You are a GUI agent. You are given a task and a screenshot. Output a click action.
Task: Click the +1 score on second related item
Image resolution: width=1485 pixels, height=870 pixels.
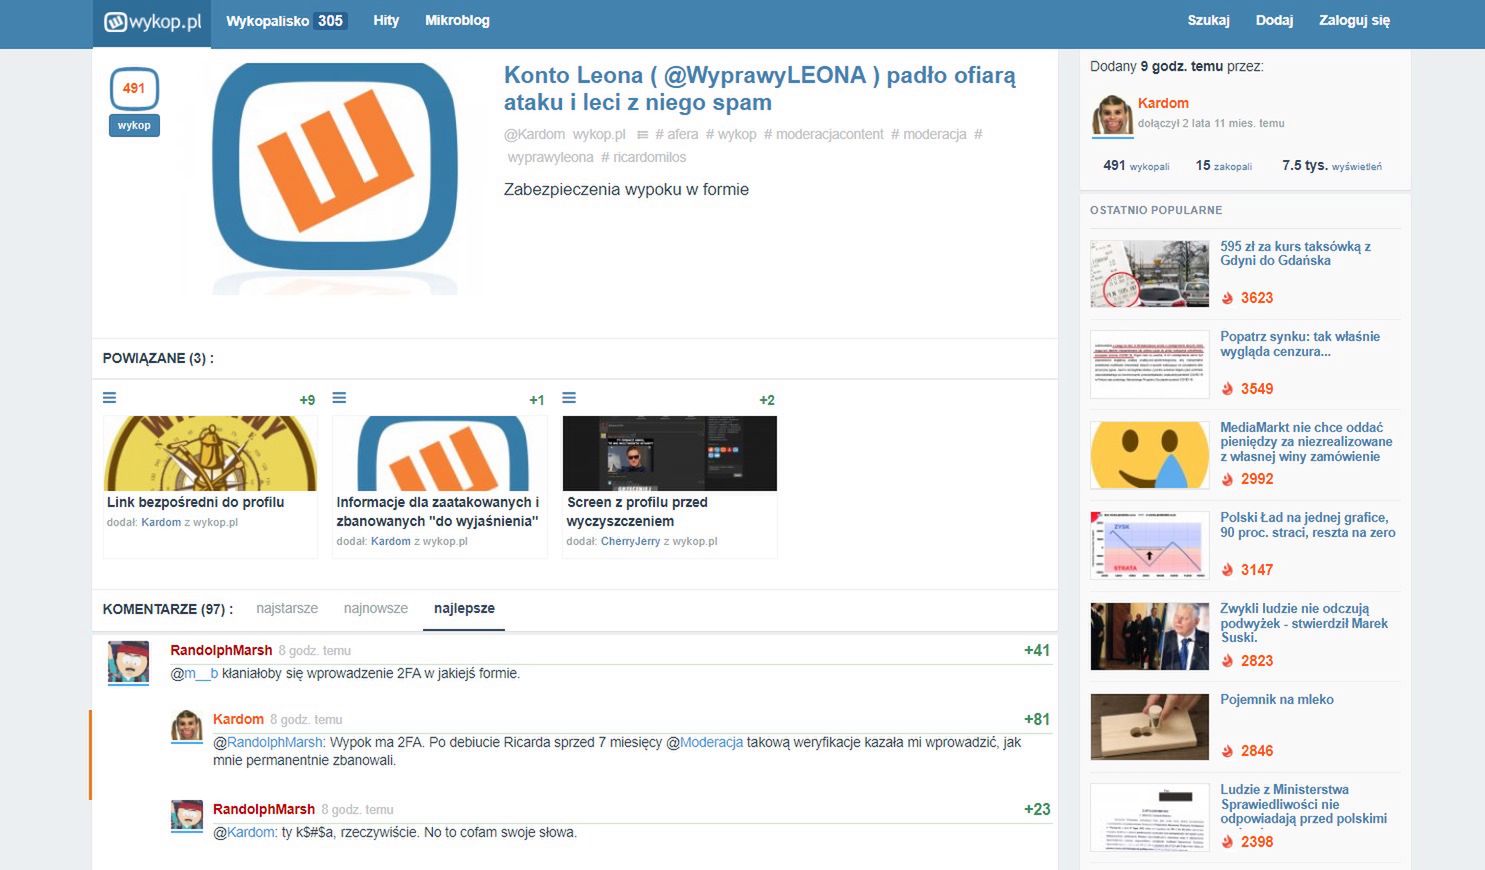[537, 400]
